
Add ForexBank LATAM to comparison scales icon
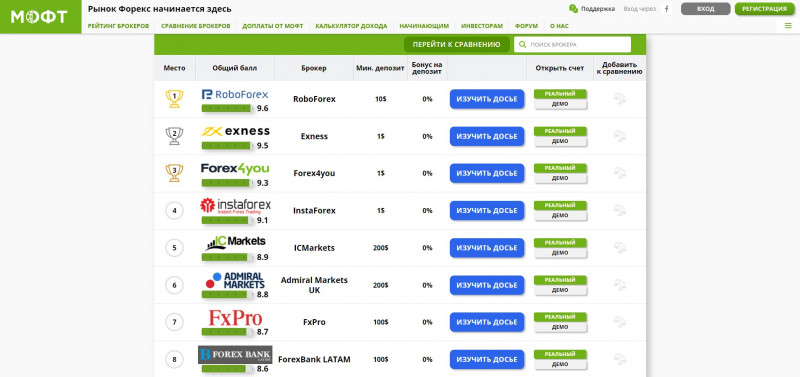click(x=619, y=359)
